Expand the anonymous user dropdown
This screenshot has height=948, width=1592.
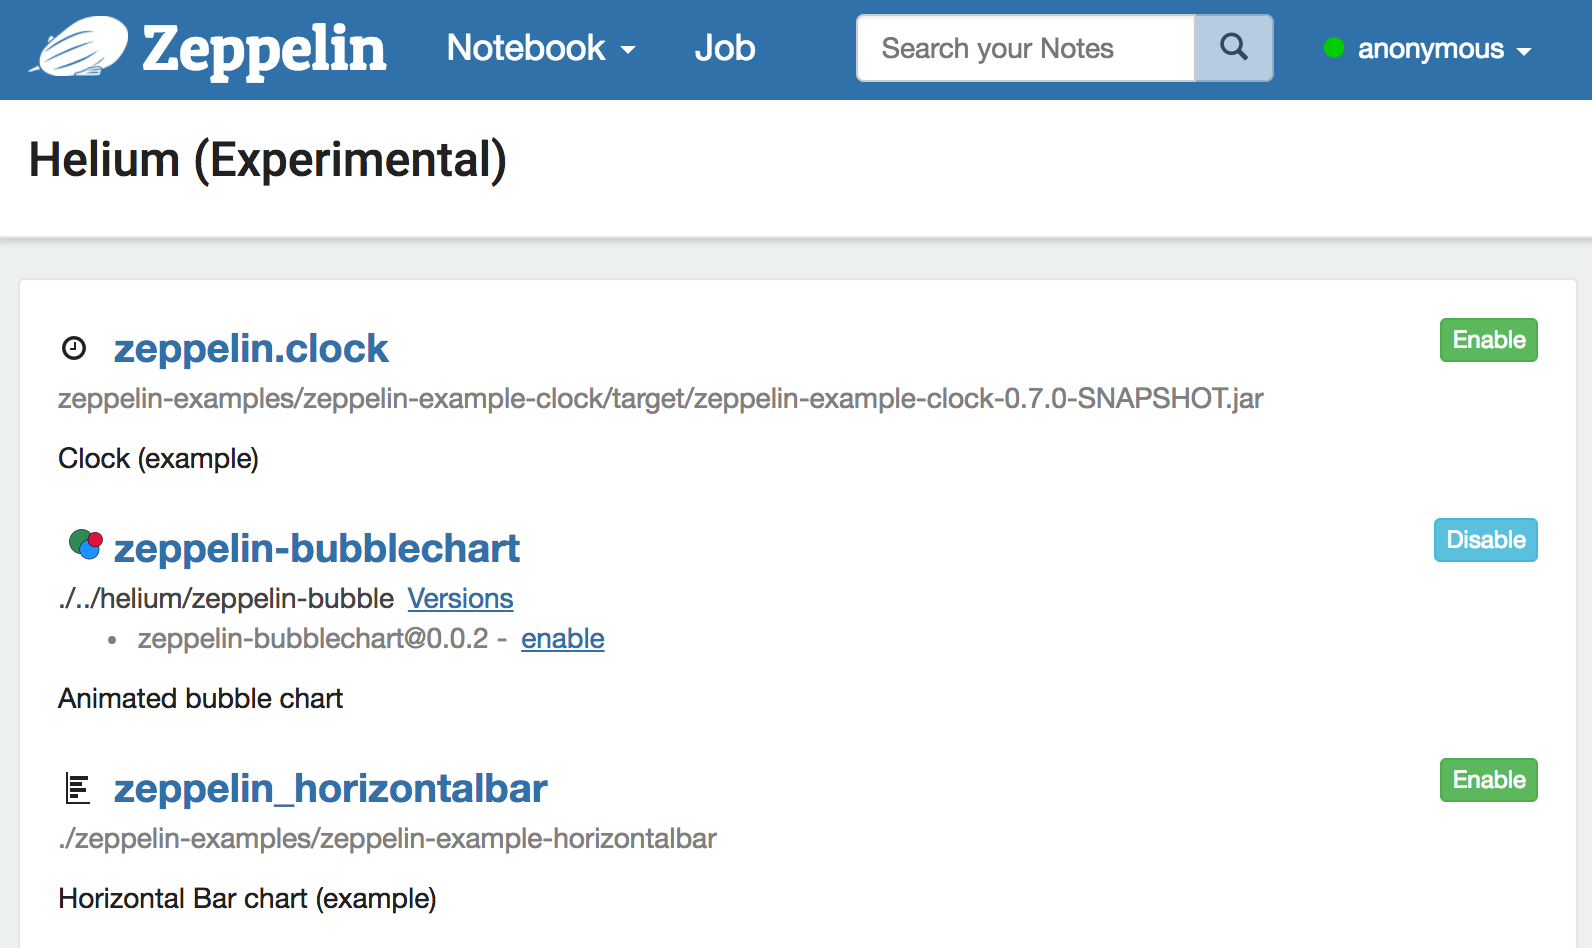pos(1444,49)
